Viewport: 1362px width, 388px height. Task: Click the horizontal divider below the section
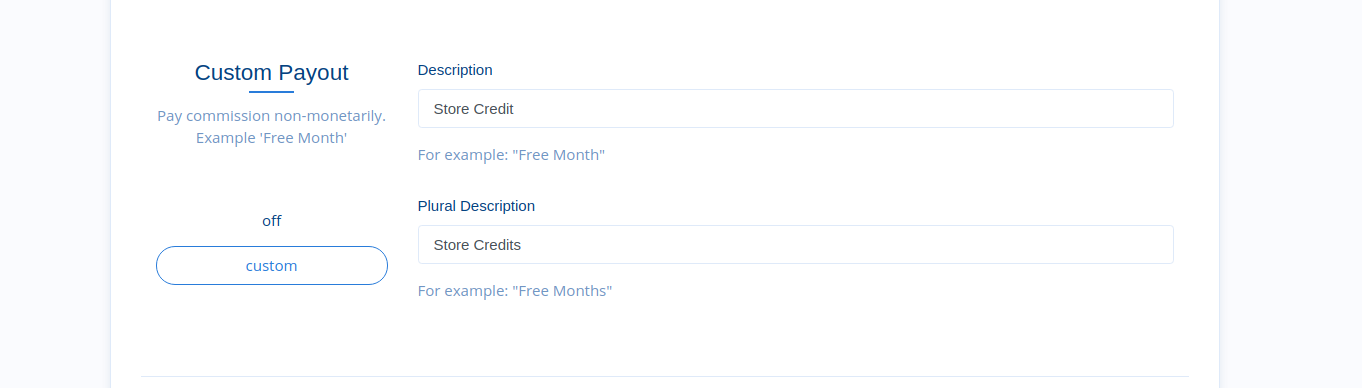(x=665, y=377)
